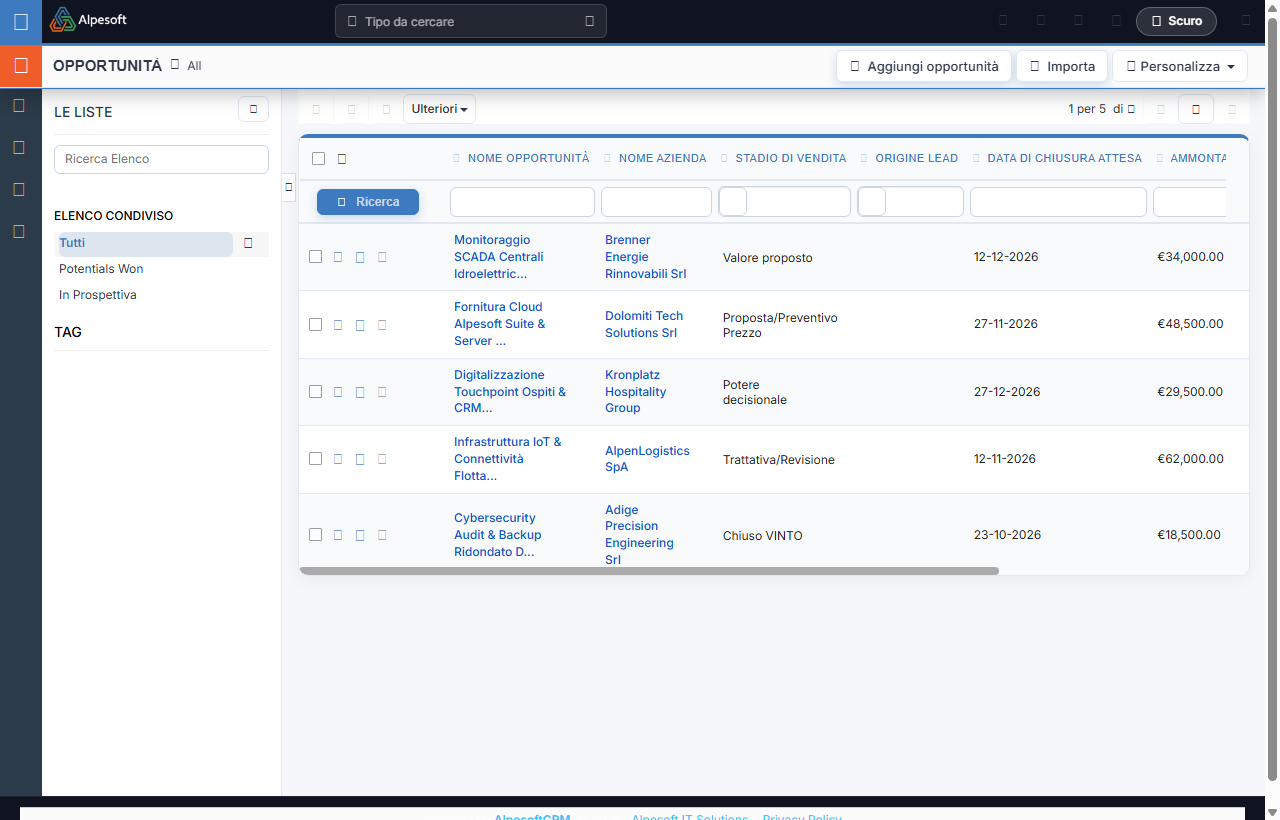Toggle the Scuro dark mode switch
Viewport: 1280px width, 820px height.
(x=1176, y=21)
